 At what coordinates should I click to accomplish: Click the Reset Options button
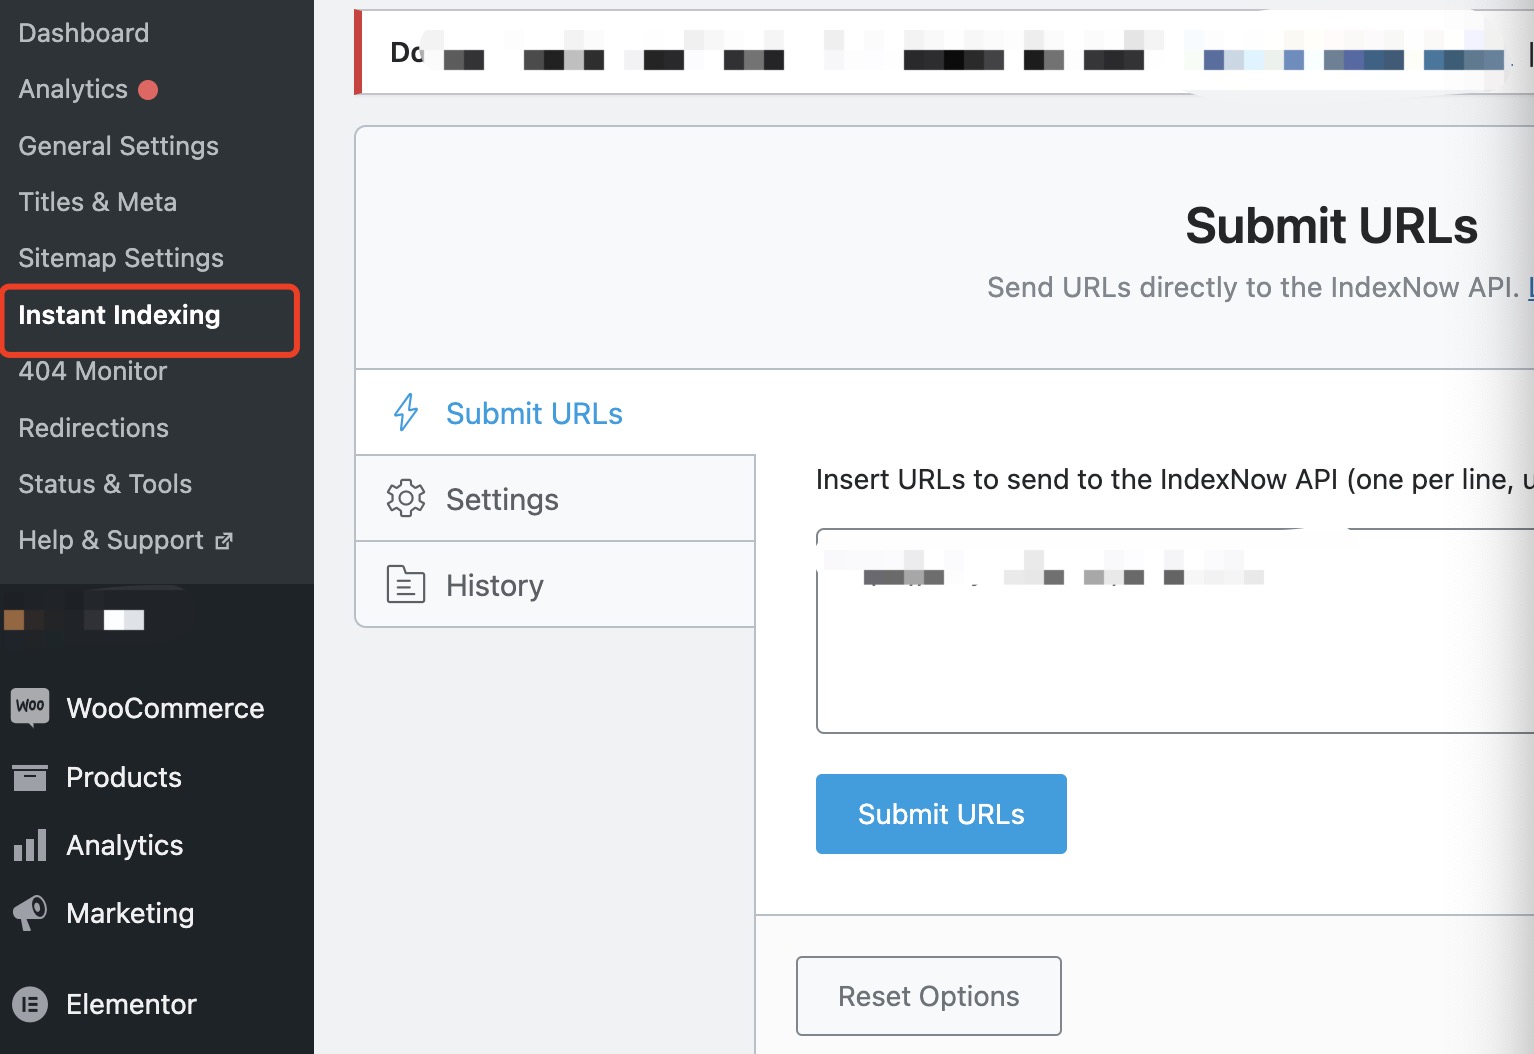pos(928,995)
